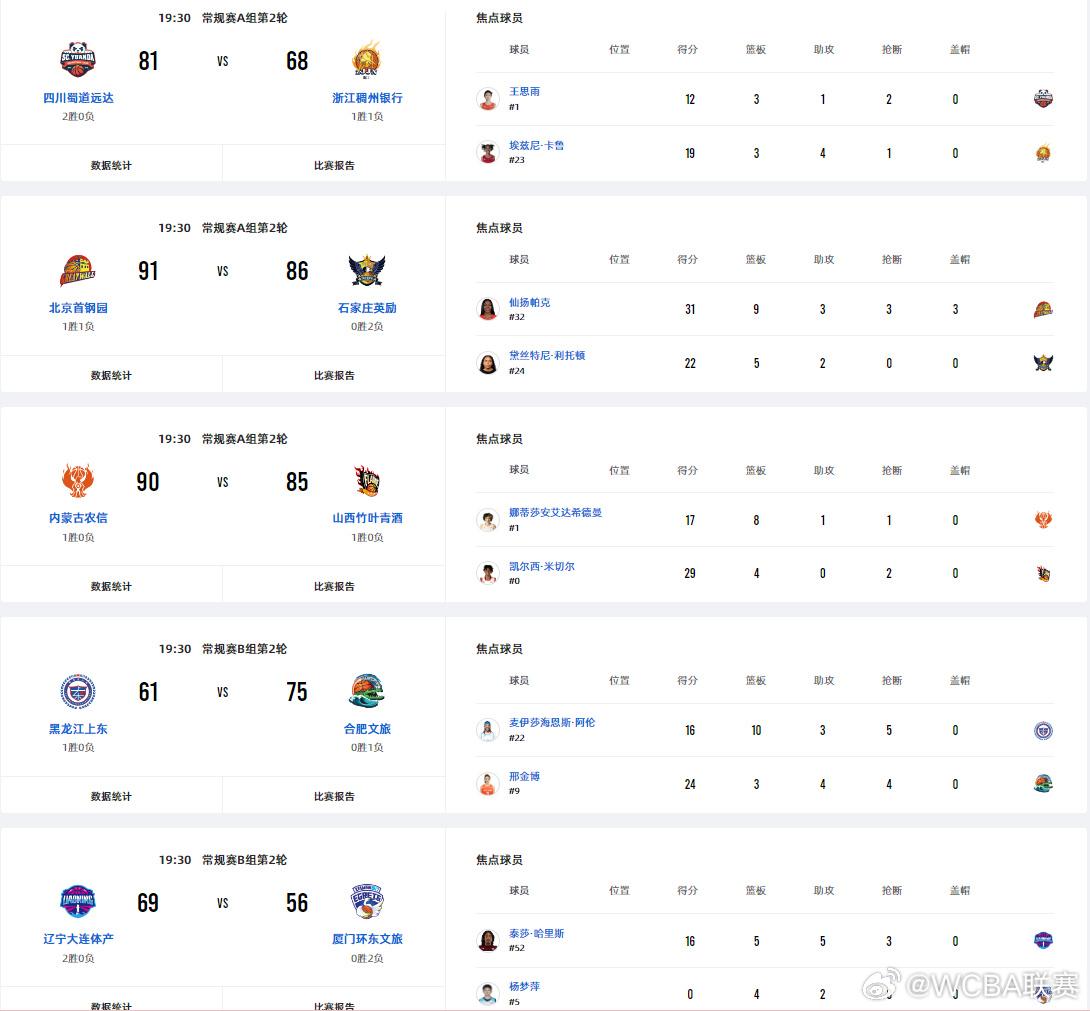Click player 凯尔西·米切尔 name link
The height and width of the screenshot is (1011, 1090).
point(542,567)
